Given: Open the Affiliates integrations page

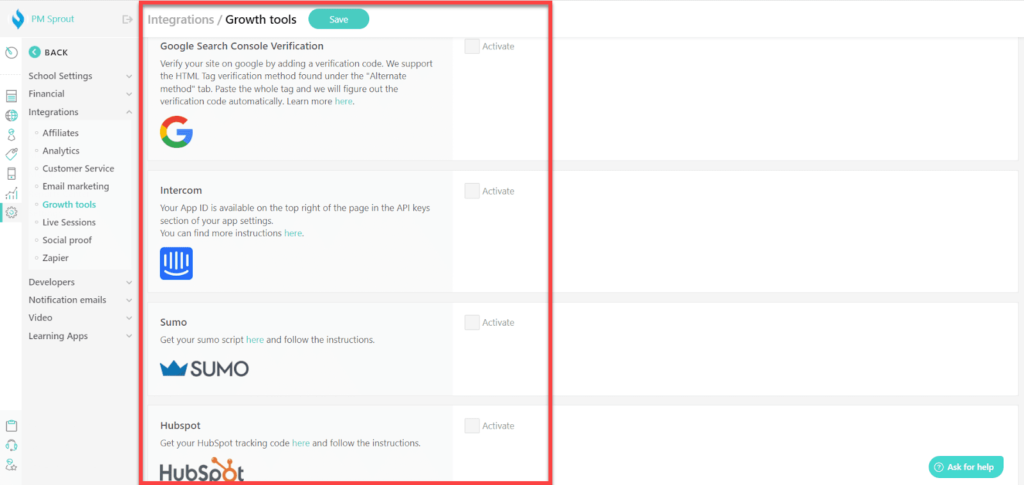Looking at the screenshot, I should click(61, 133).
